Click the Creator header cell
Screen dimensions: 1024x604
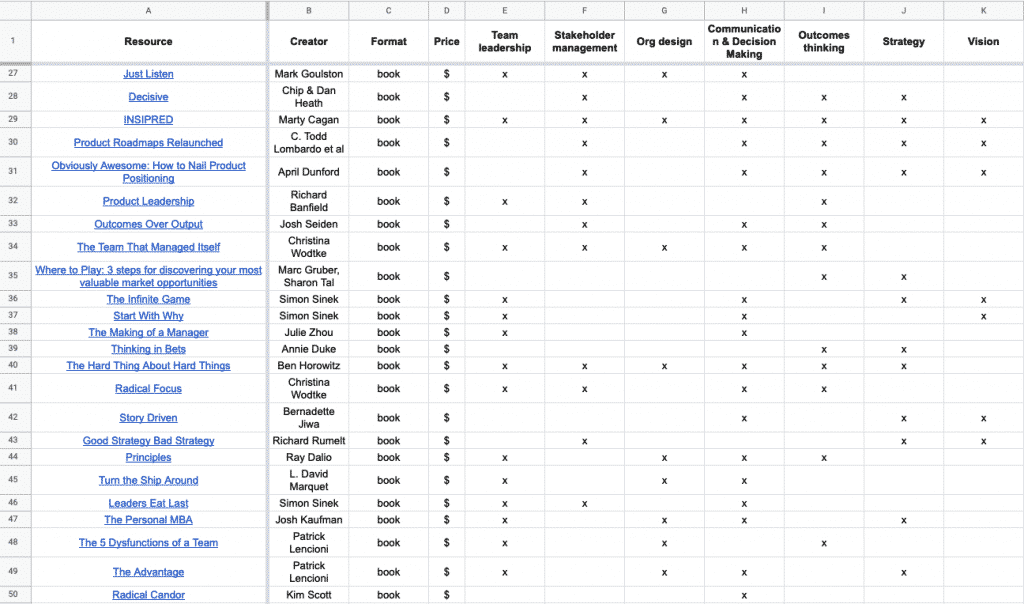308,41
